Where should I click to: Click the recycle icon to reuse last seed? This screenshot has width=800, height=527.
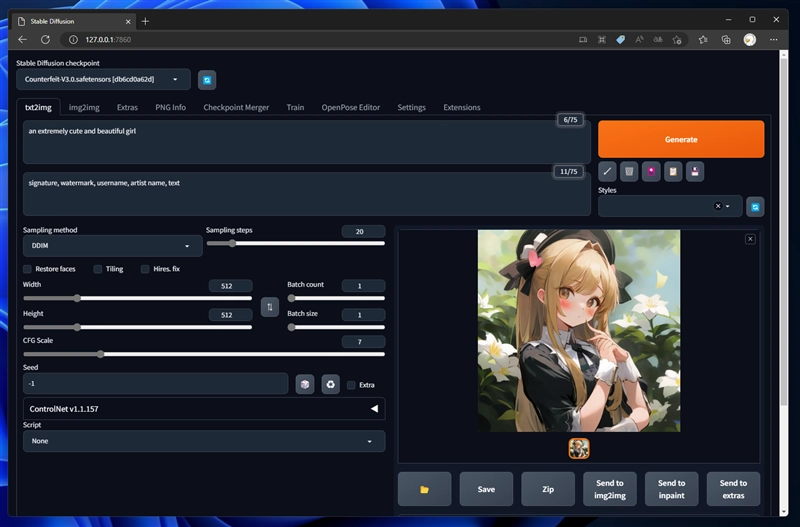[330, 384]
